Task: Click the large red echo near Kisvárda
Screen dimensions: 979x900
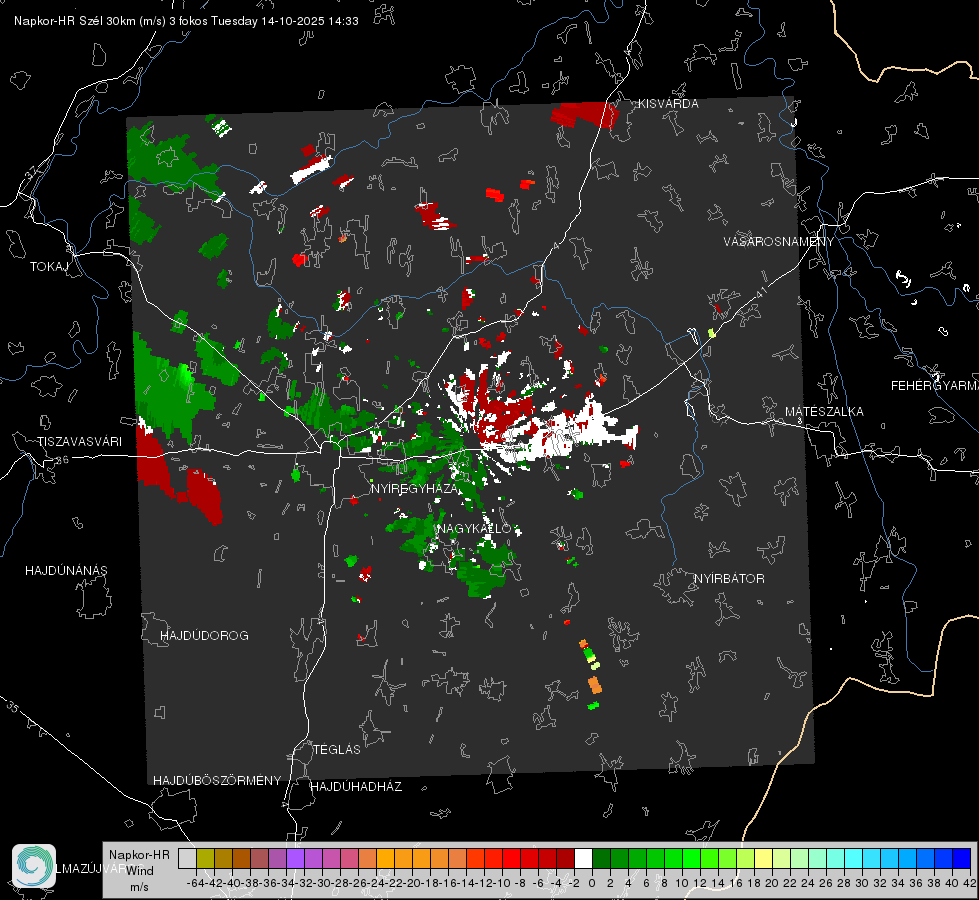Action: [584, 115]
